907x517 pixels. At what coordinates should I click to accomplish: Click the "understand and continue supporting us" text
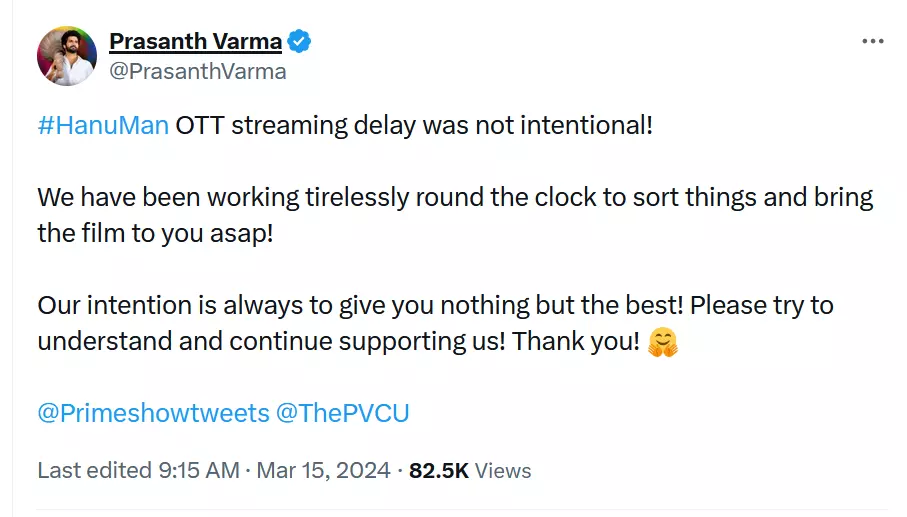pos(270,341)
